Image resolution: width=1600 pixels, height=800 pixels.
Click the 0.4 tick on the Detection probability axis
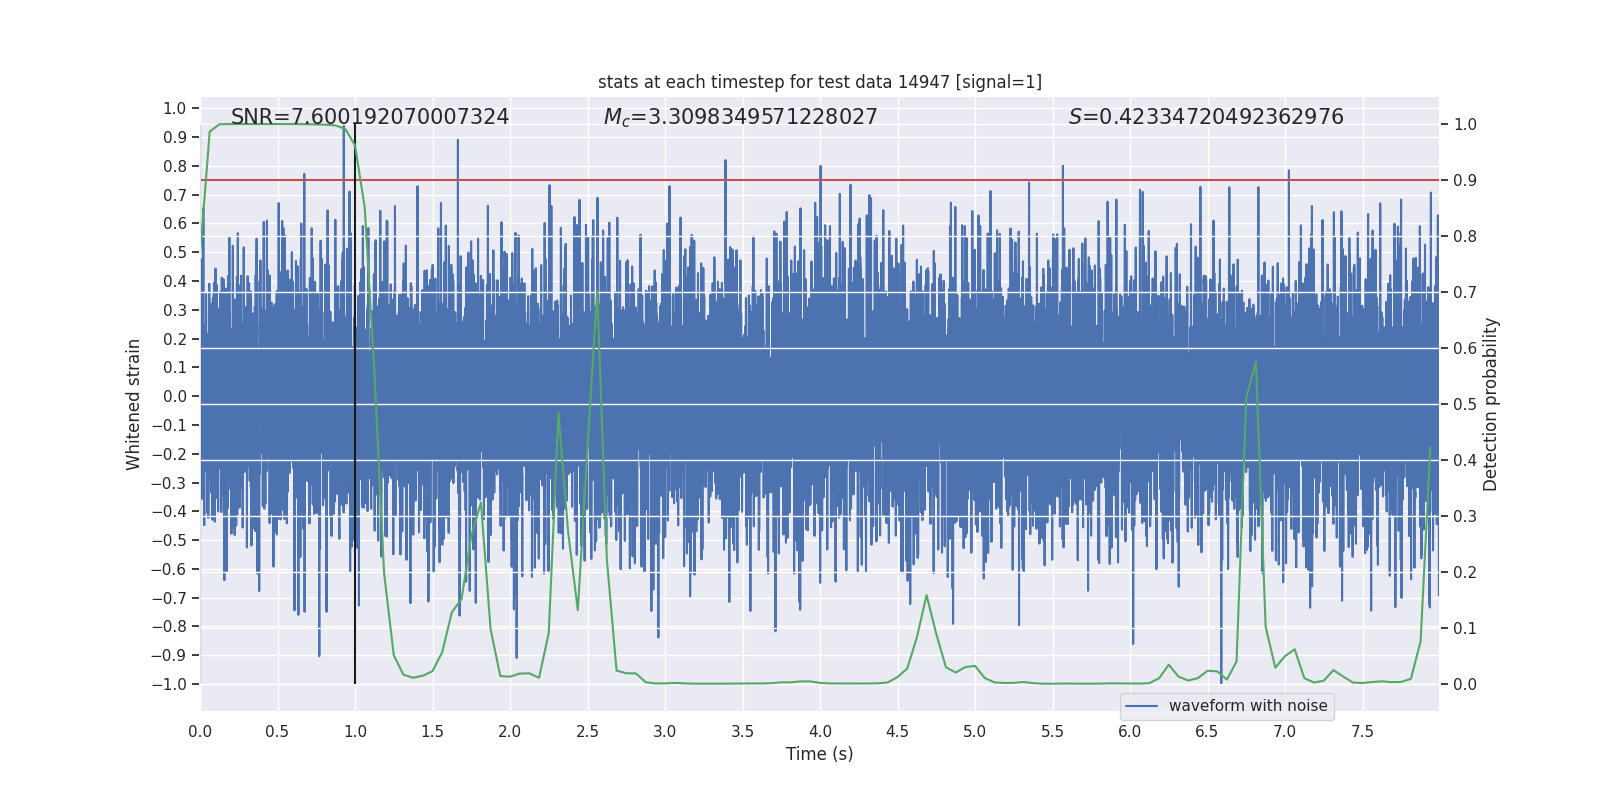click(1465, 460)
